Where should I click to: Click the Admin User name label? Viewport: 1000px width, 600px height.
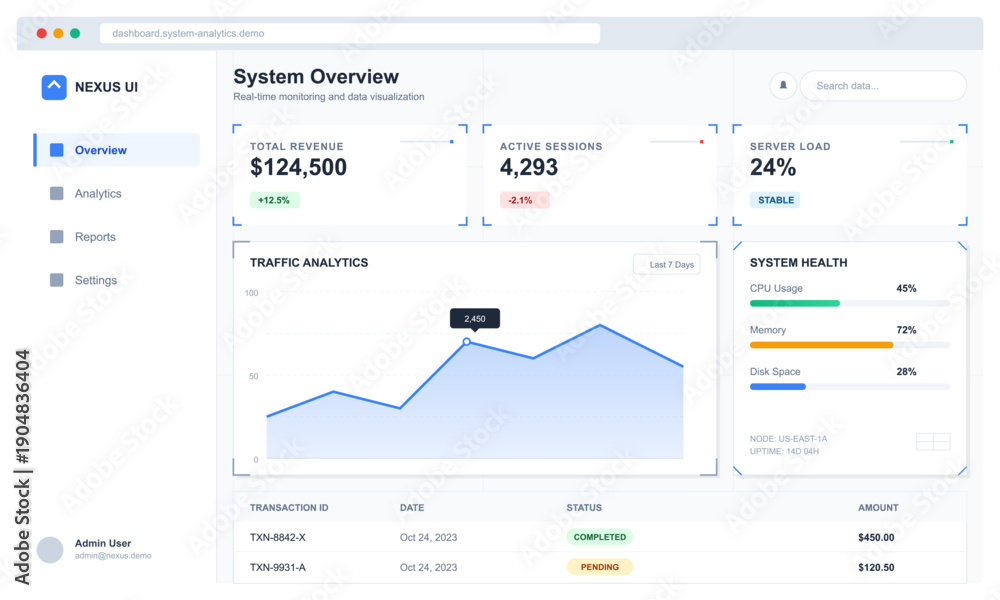click(x=103, y=543)
